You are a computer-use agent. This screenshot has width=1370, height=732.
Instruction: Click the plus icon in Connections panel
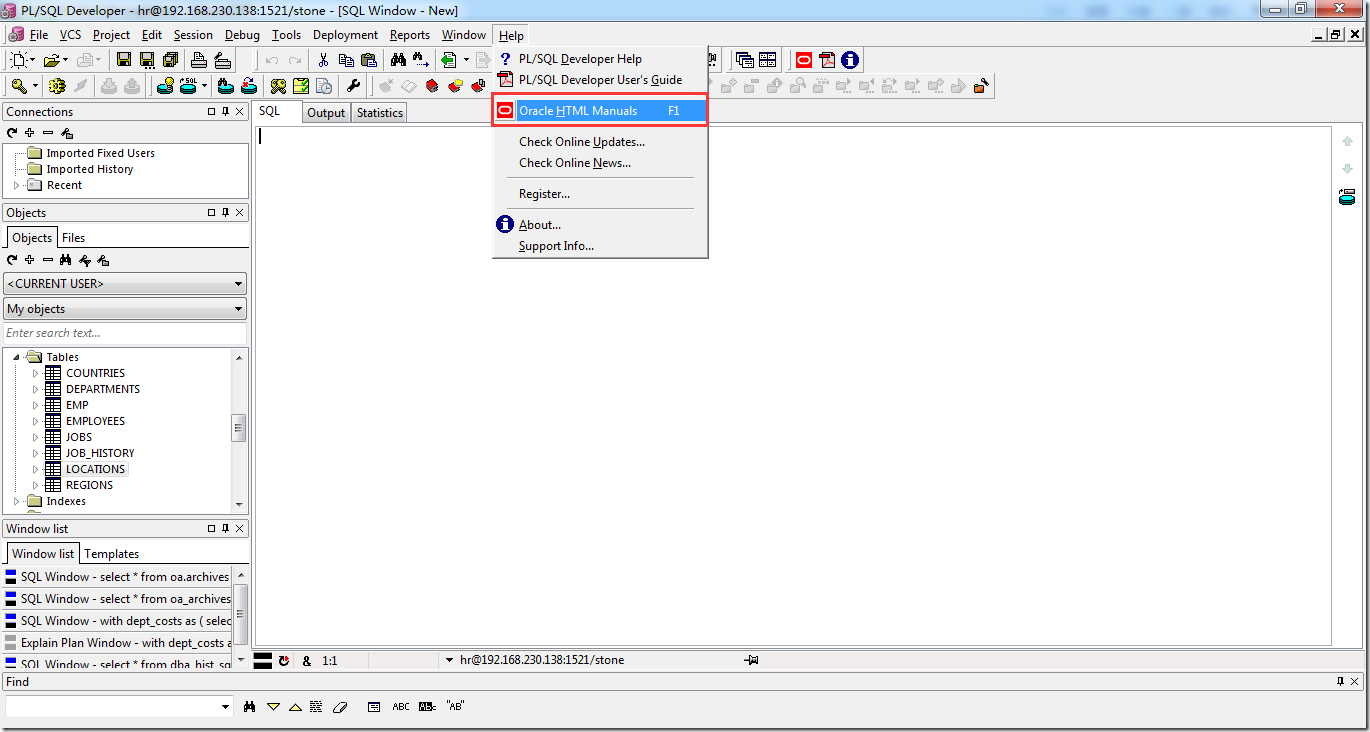pyautogui.click(x=30, y=133)
